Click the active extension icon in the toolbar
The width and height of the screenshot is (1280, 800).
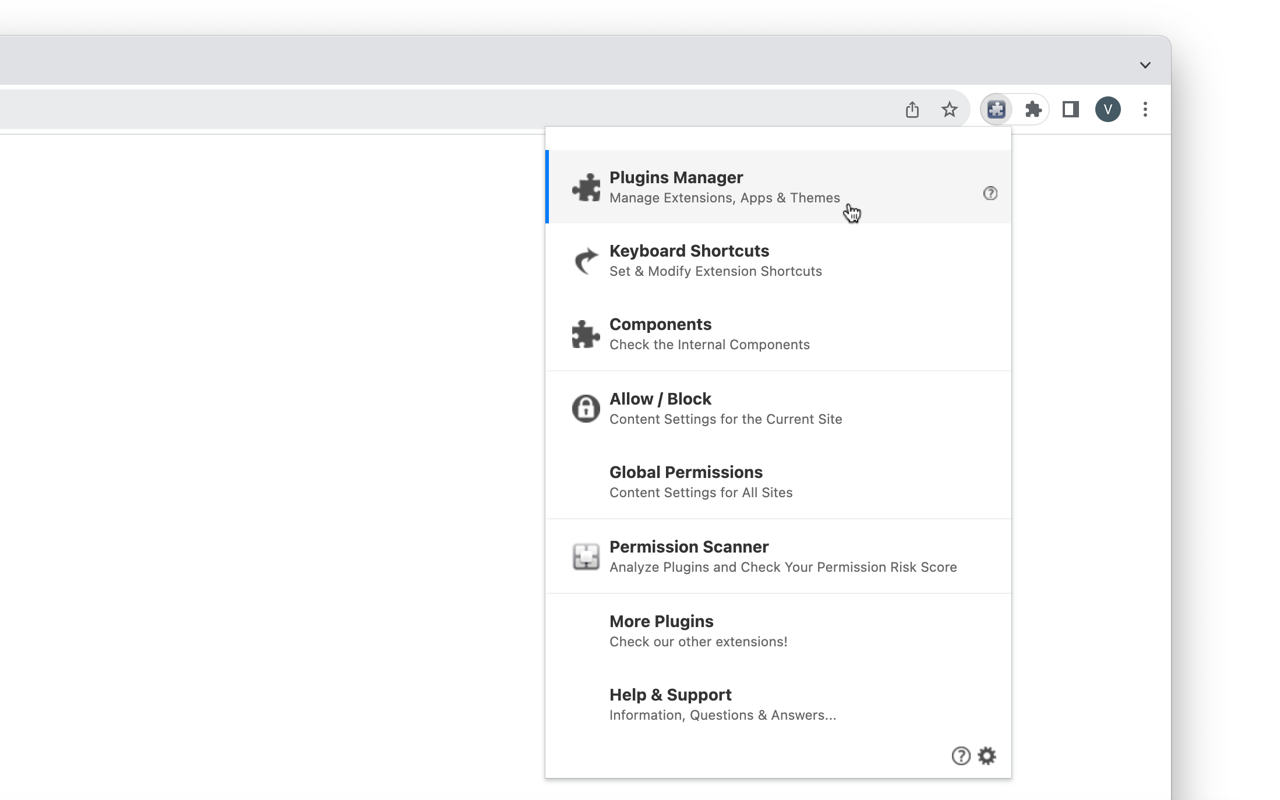996,110
